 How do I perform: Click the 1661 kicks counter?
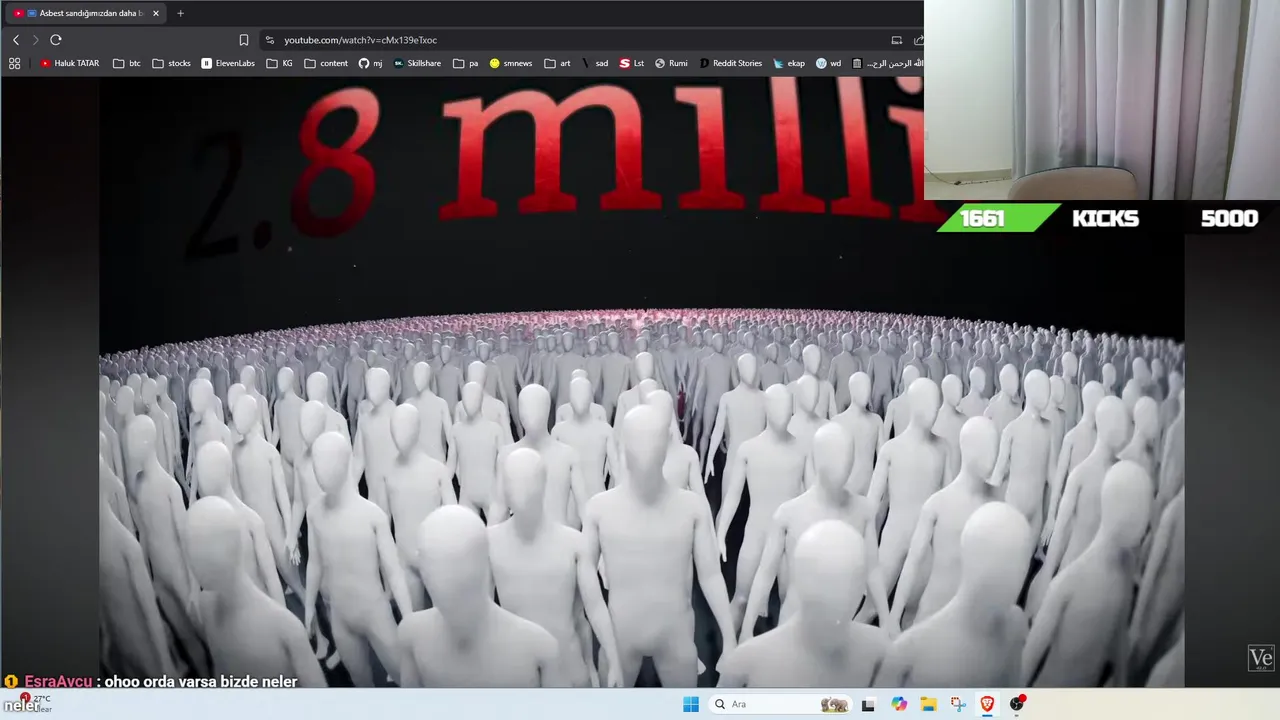pyautogui.click(x=982, y=218)
